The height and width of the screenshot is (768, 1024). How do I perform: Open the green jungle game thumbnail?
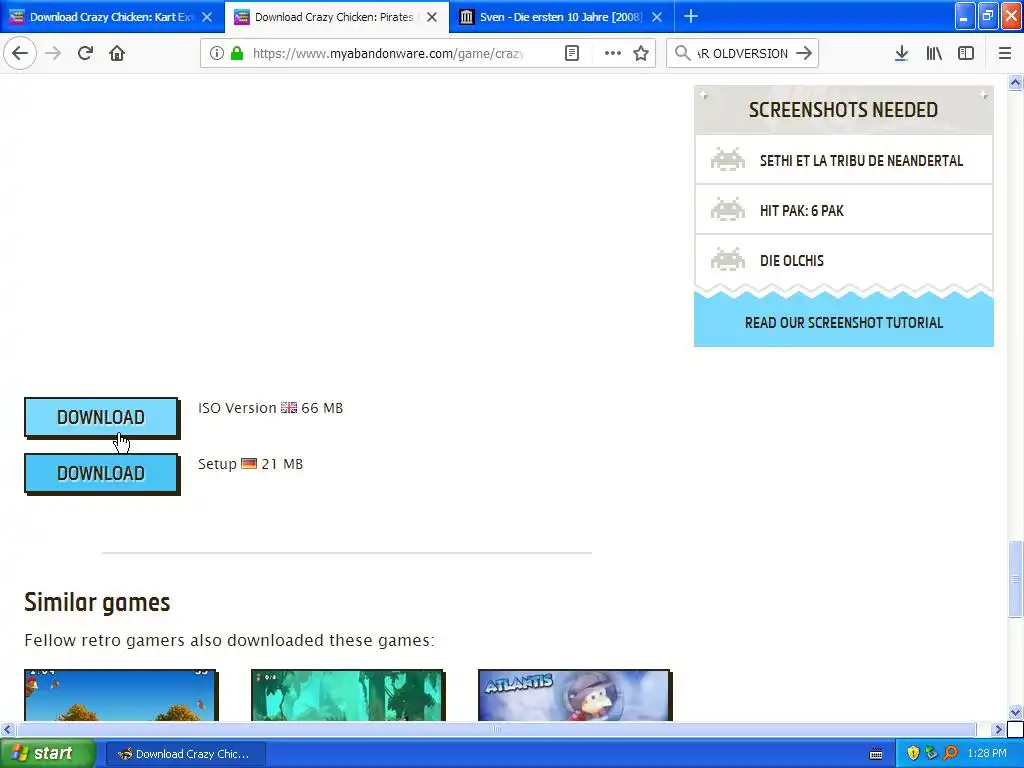click(x=347, y=695)
